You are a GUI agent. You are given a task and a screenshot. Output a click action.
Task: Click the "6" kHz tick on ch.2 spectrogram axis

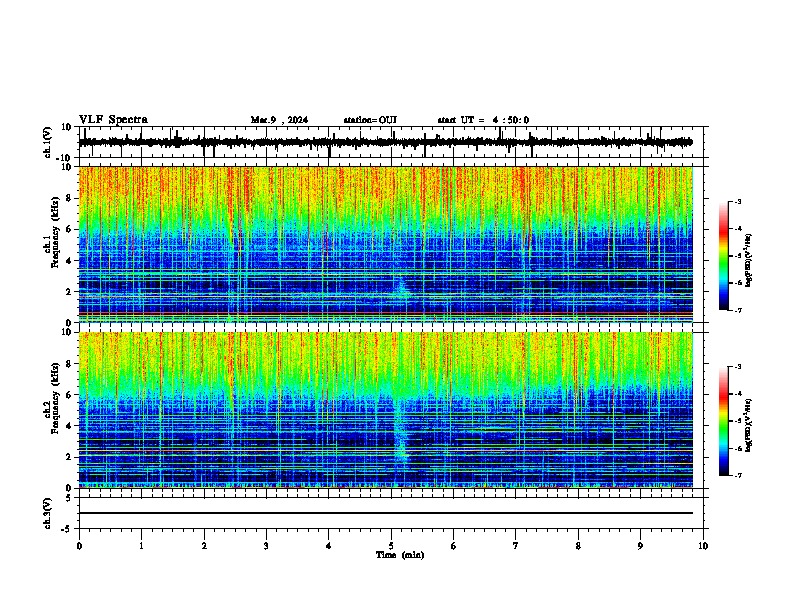tap(69, 395)
